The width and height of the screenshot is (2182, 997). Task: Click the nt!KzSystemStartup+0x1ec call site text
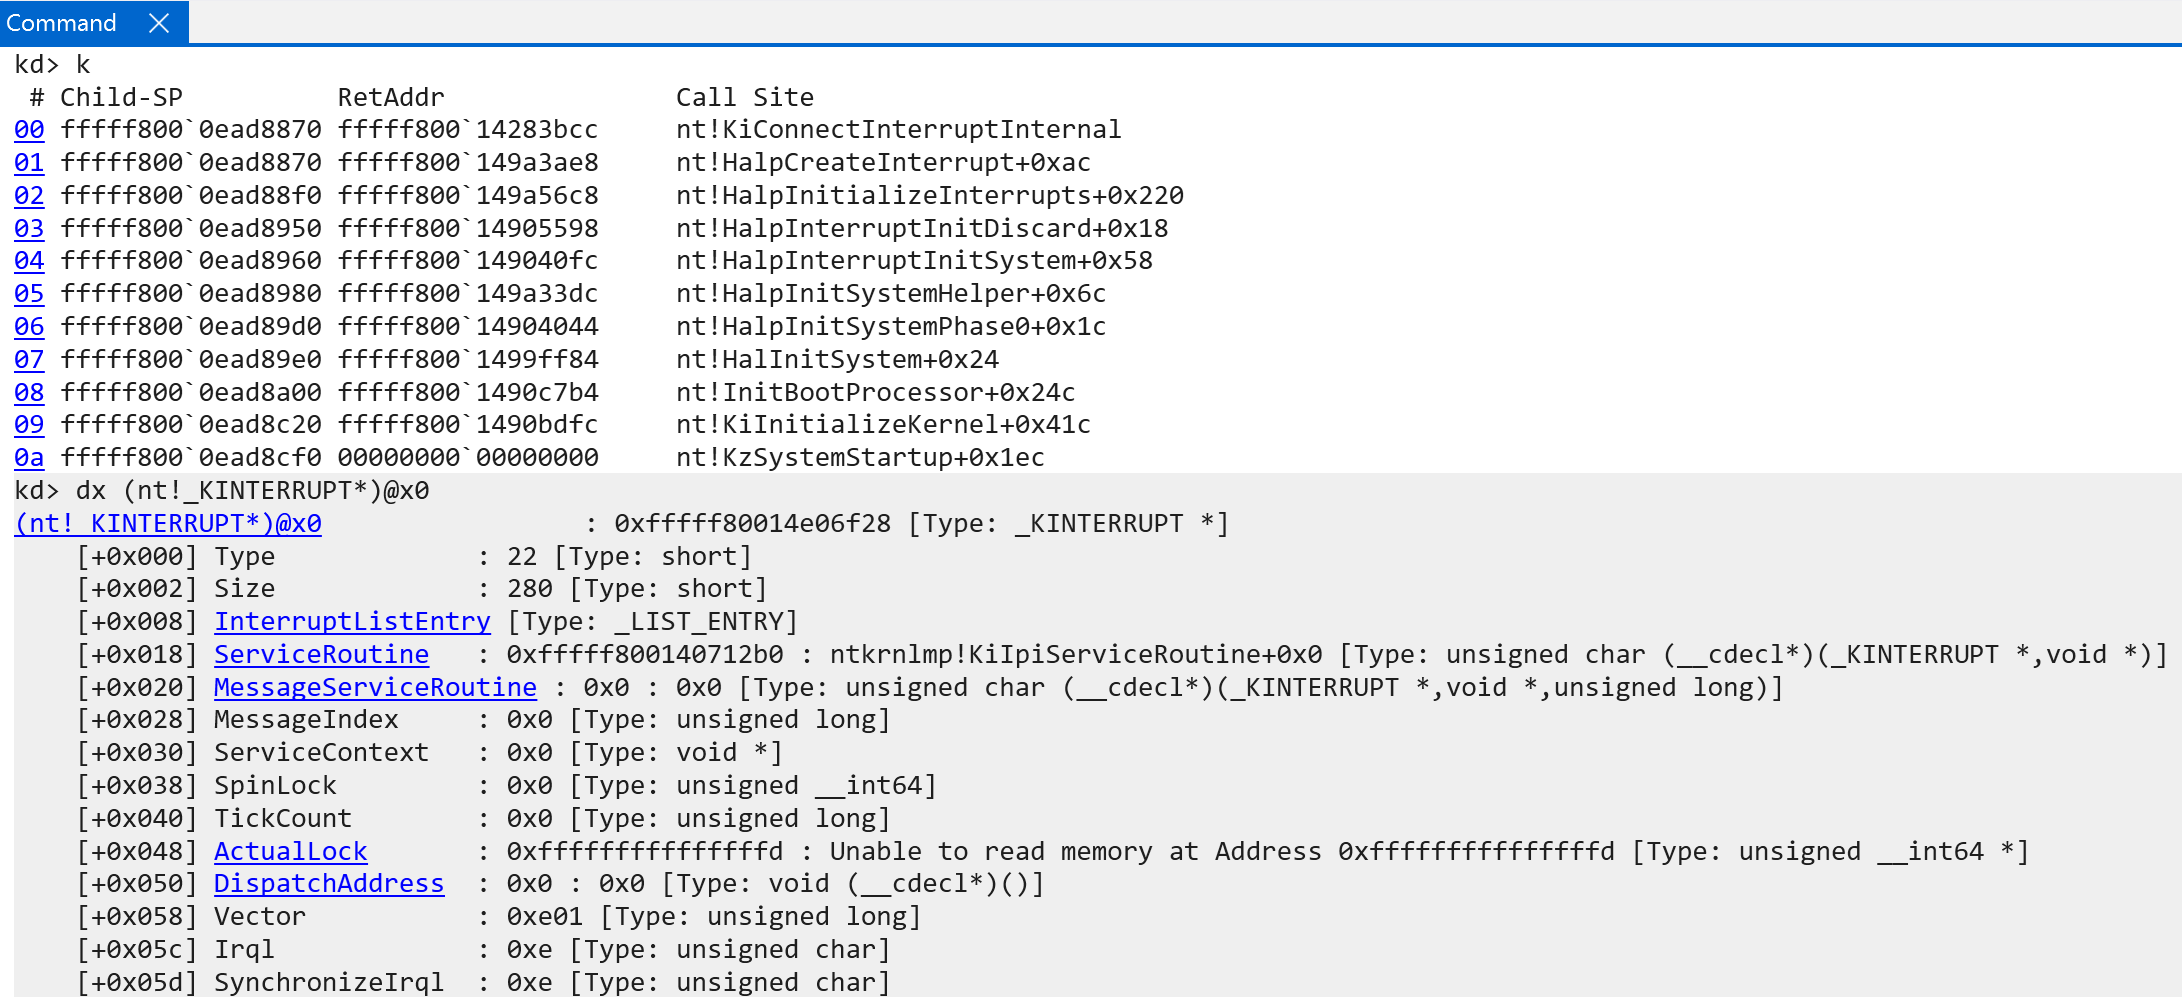pyautogui.click(x=860, y=458)
